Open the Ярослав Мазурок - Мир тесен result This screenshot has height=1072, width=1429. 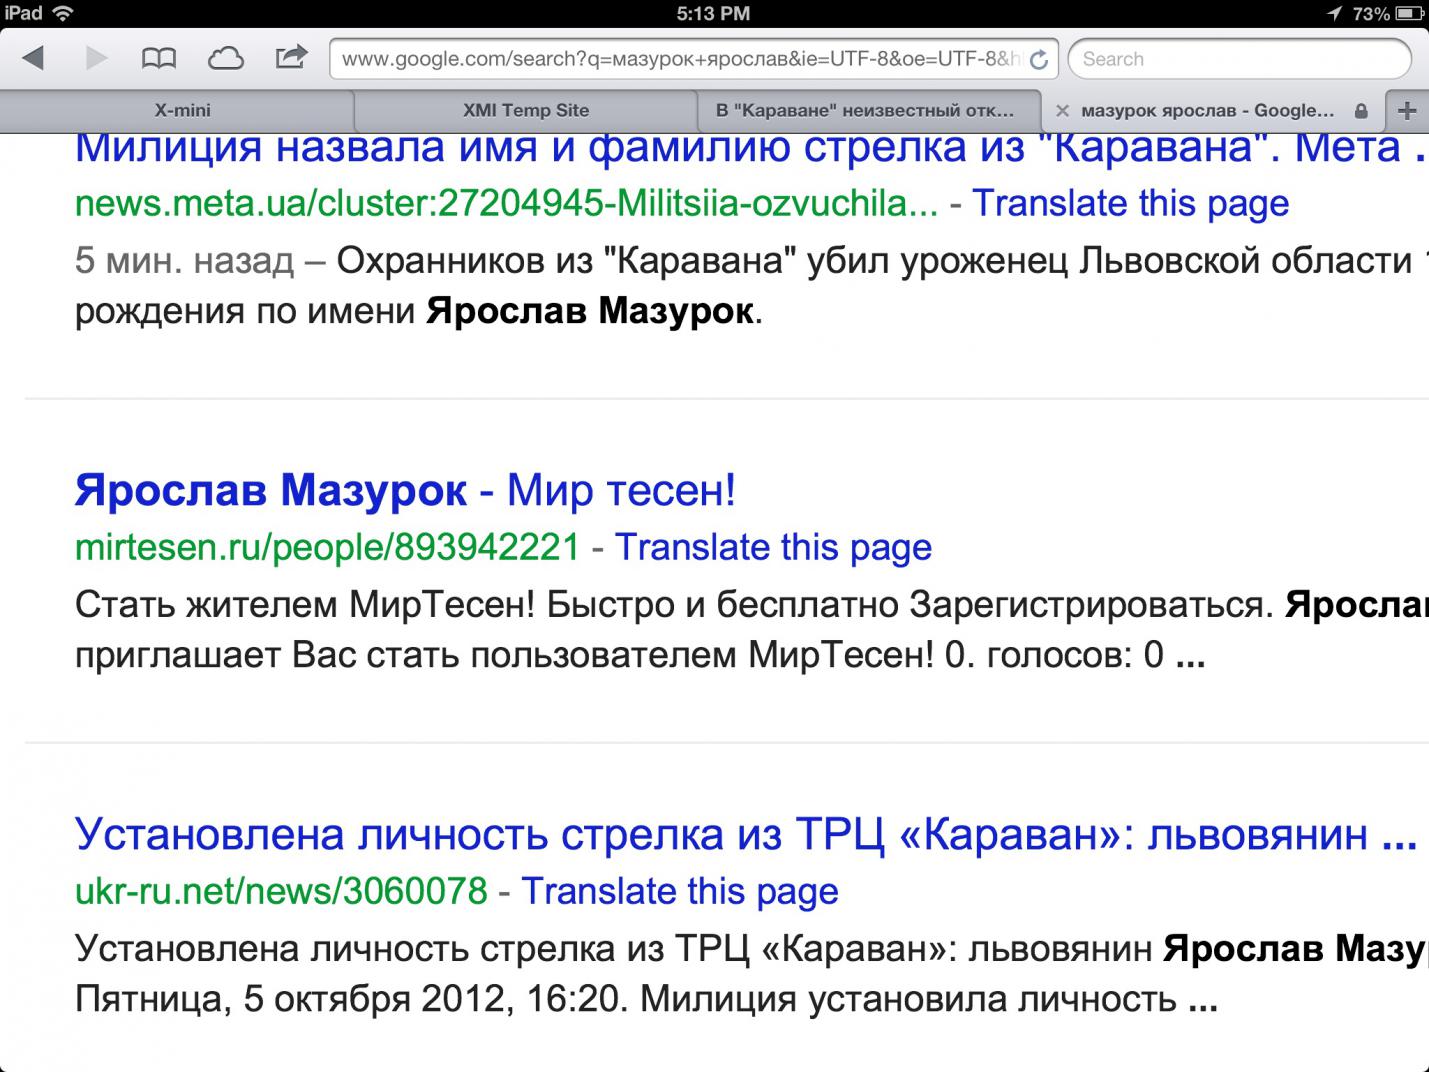(x=405, y=490)
